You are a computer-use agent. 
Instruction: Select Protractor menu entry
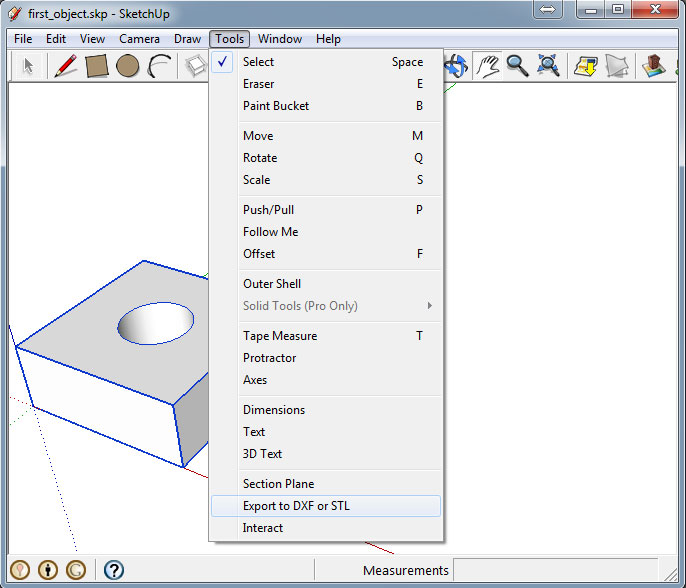click(326, 358)
